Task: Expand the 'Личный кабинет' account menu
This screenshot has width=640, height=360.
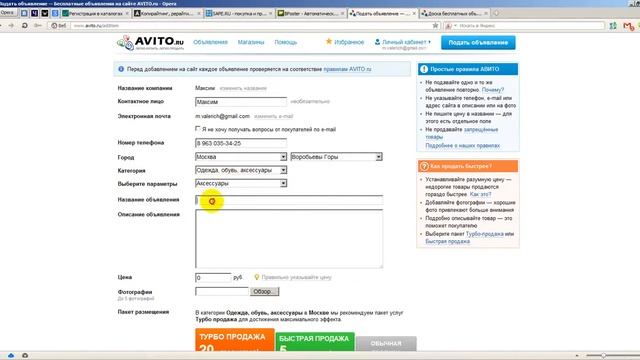Action: click(x=403, y=42)
